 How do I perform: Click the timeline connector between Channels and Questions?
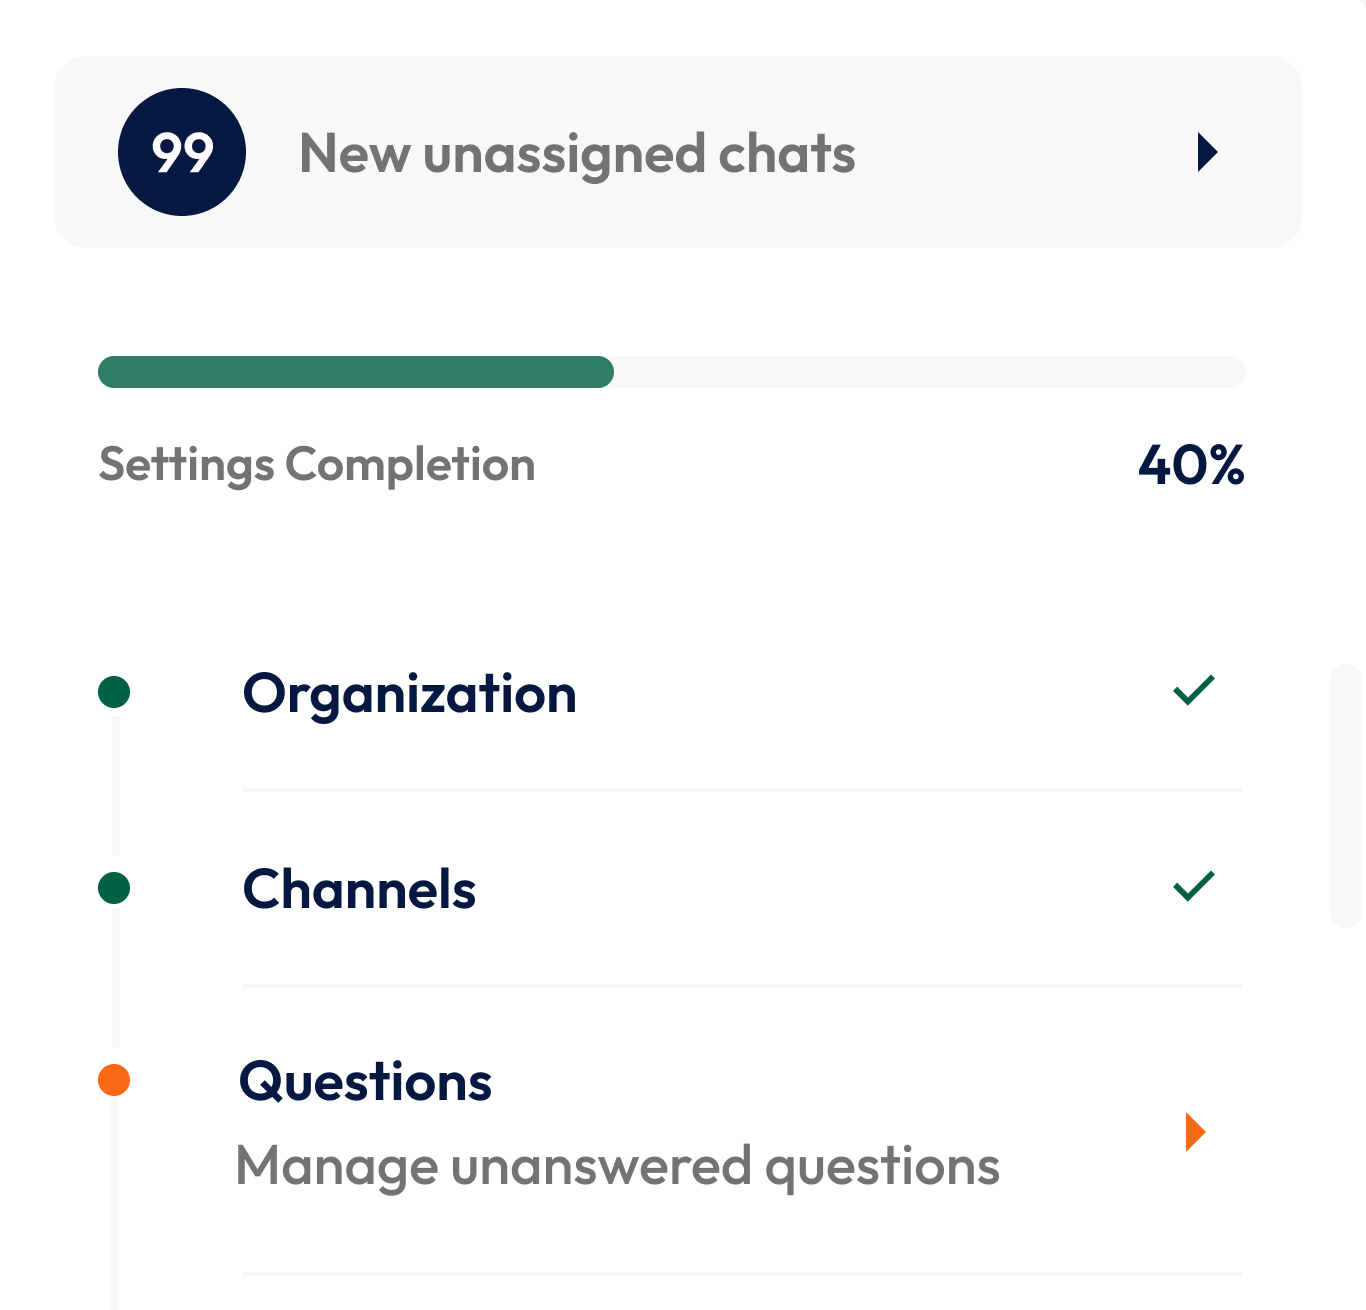(x=115, y=985)
